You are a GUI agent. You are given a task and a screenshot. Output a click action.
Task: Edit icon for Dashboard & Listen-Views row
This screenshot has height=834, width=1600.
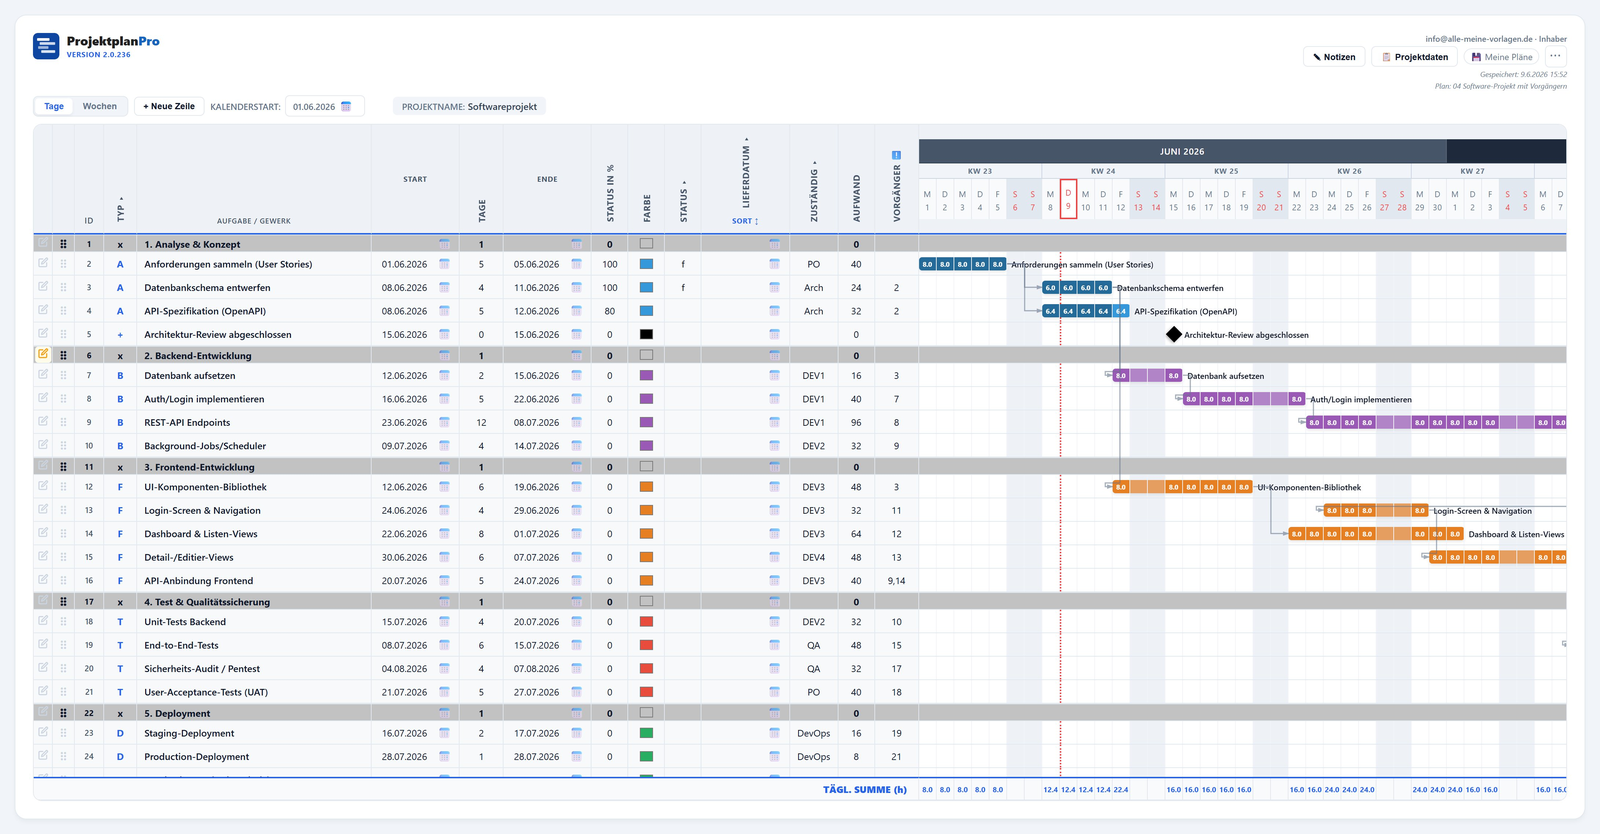[x=43, y=533]
